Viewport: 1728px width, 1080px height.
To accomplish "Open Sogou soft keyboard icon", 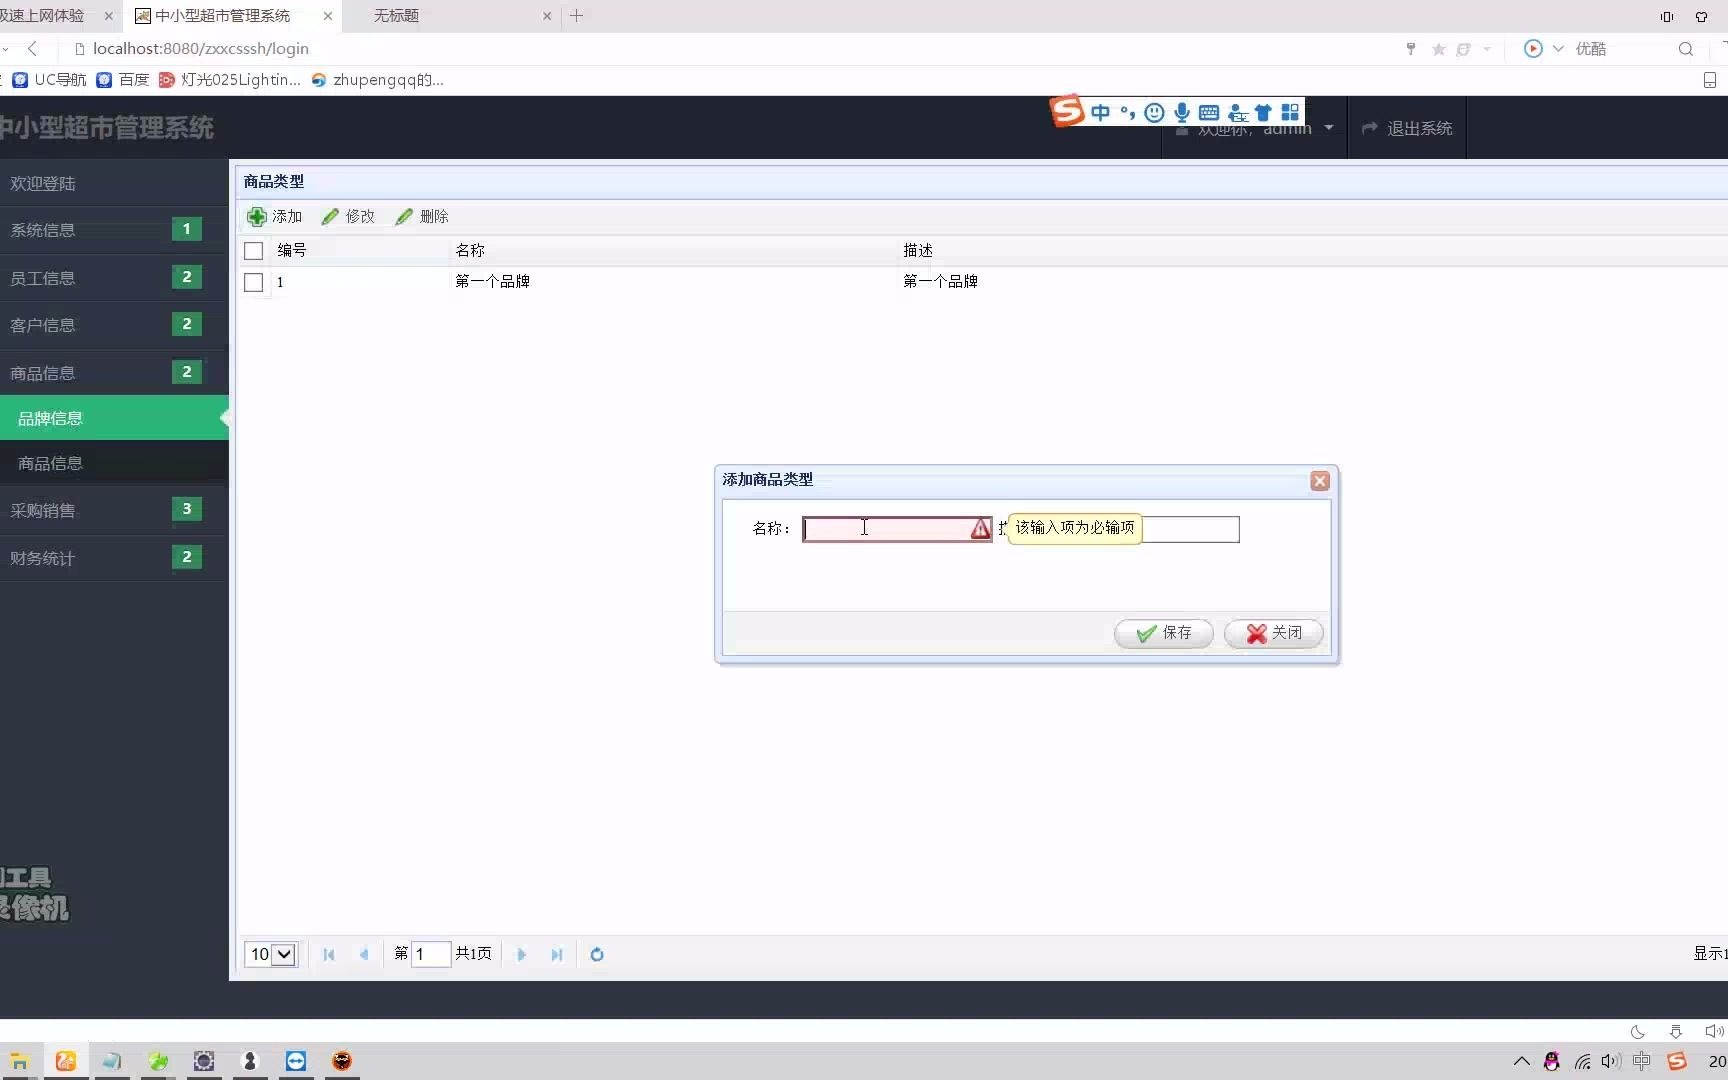I will pyautogui.click(x=1208, y=112).
